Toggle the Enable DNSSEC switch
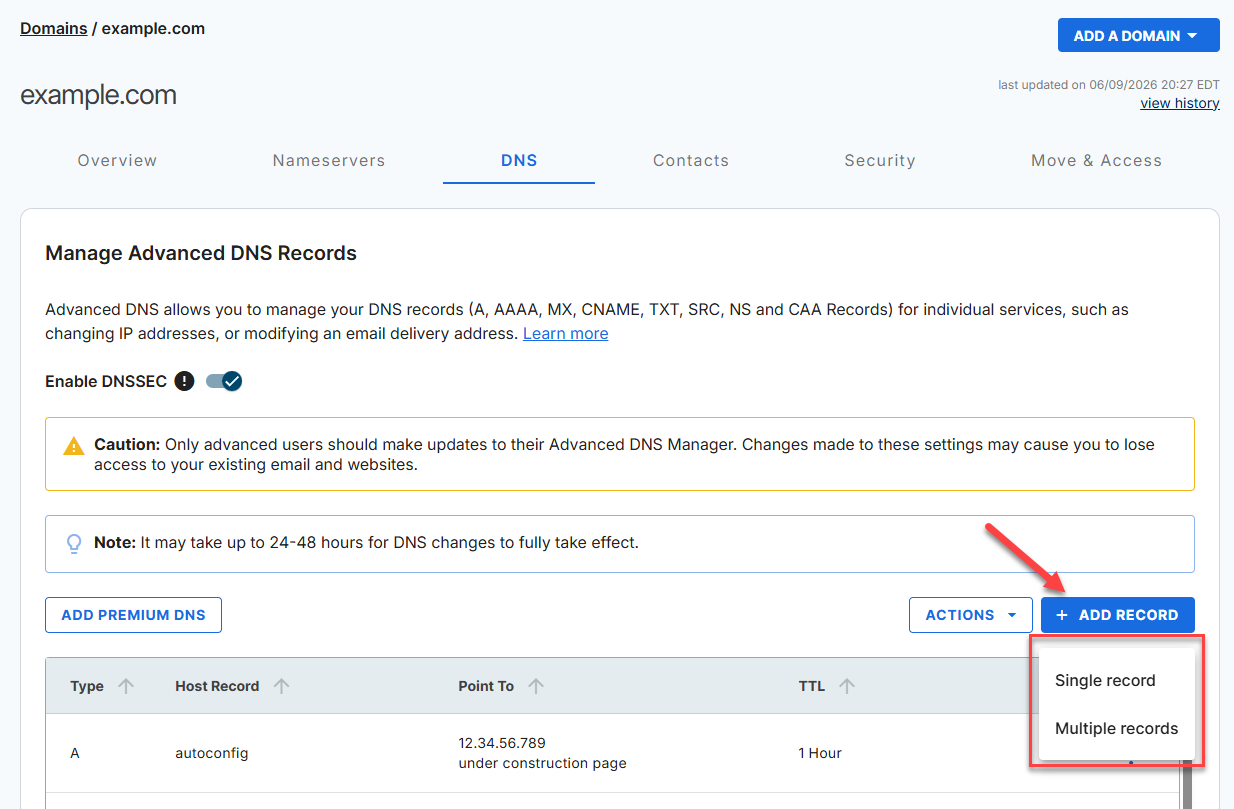Image resolution: width=1234 pixels, height=809 pixels. [224, 381]
